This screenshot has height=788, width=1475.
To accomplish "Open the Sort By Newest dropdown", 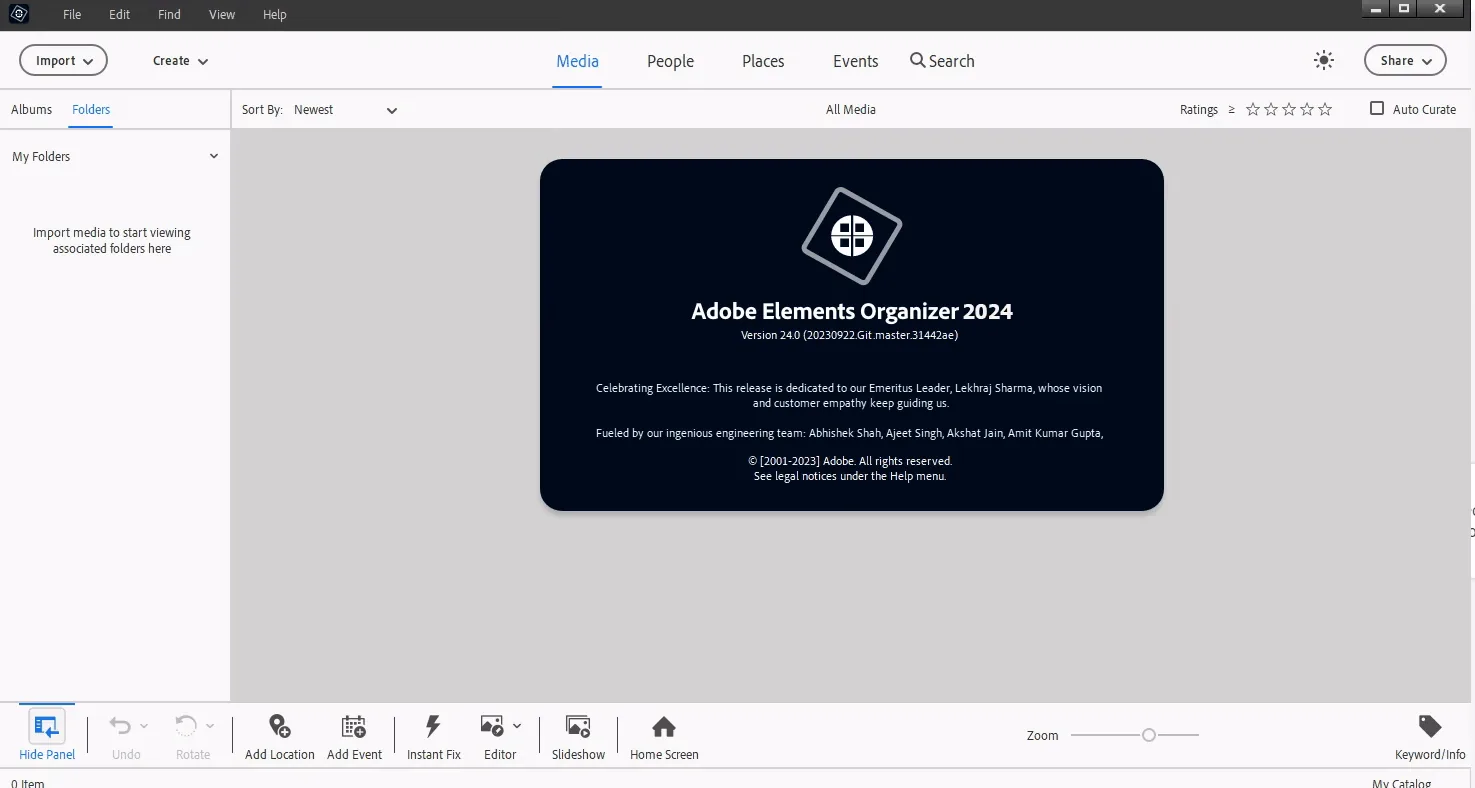I will (346, 109).
